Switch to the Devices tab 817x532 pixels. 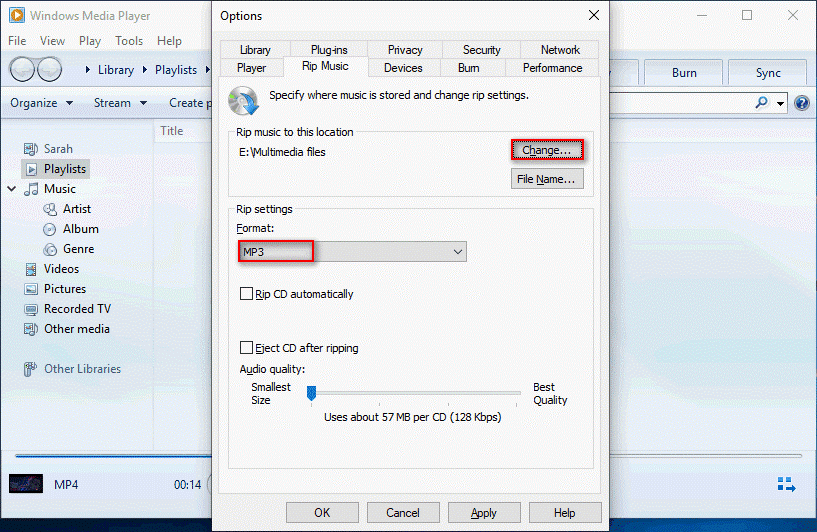pos(403,68)
